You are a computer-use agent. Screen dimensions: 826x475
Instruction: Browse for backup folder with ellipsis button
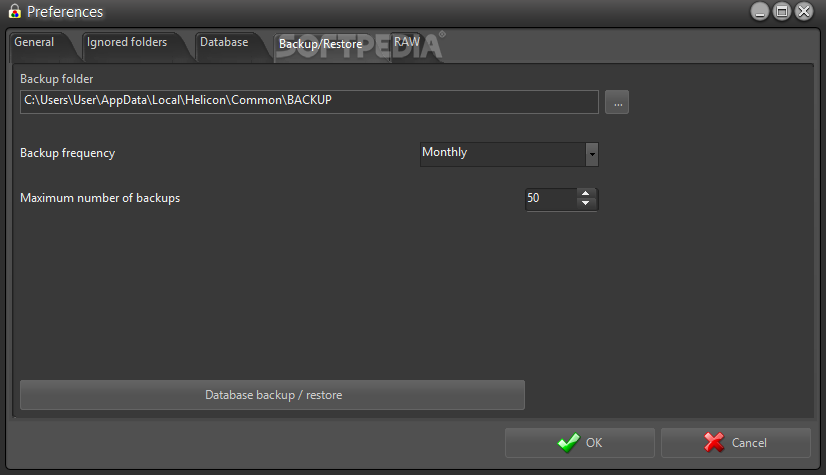[x=617, y=102]
